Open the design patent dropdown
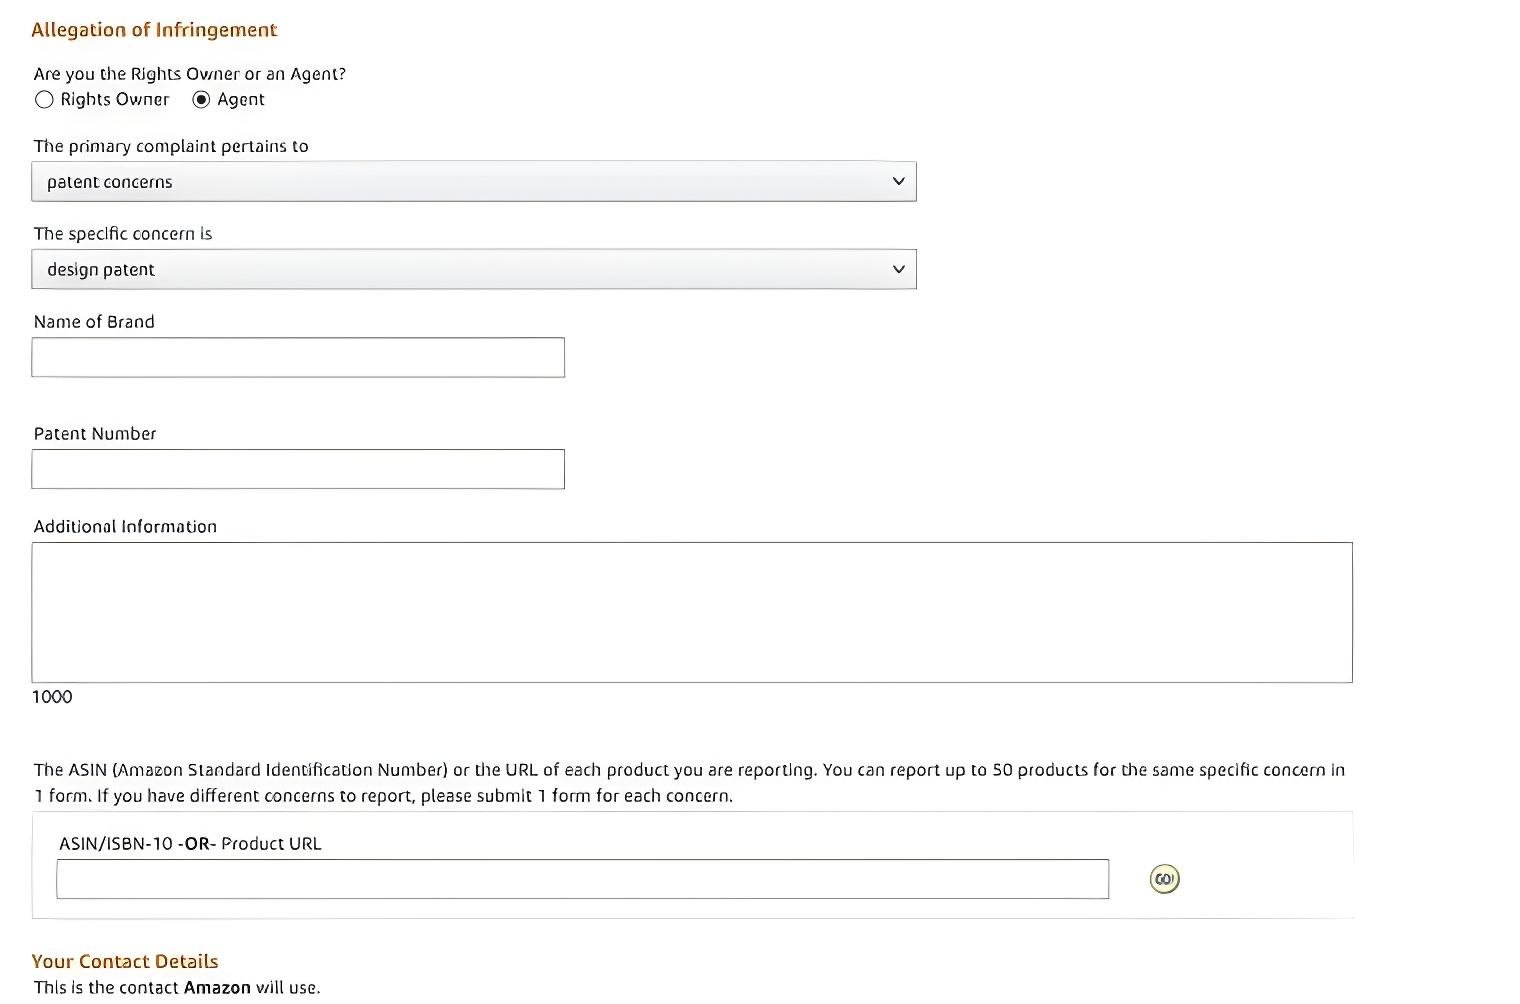1520x1004 pixels. tap(474, 270)
